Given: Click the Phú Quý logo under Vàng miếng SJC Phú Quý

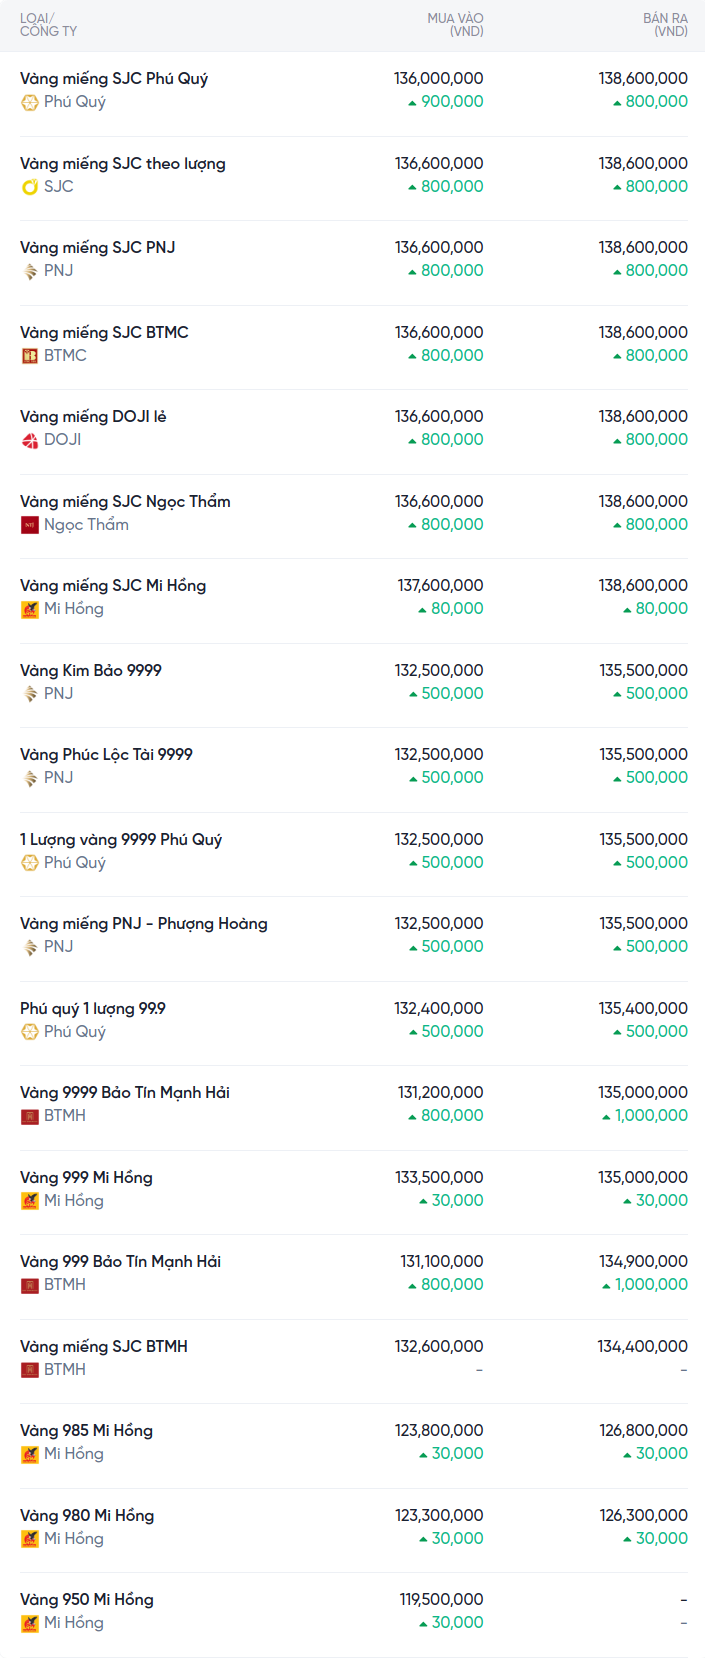Looking at the screenshot, I should 30,102.
